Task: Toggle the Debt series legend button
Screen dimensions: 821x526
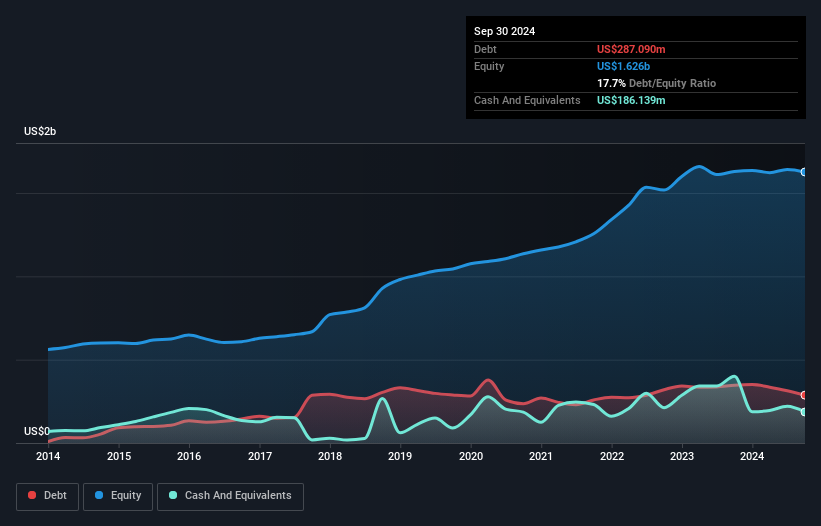Action: coord(48,496)
